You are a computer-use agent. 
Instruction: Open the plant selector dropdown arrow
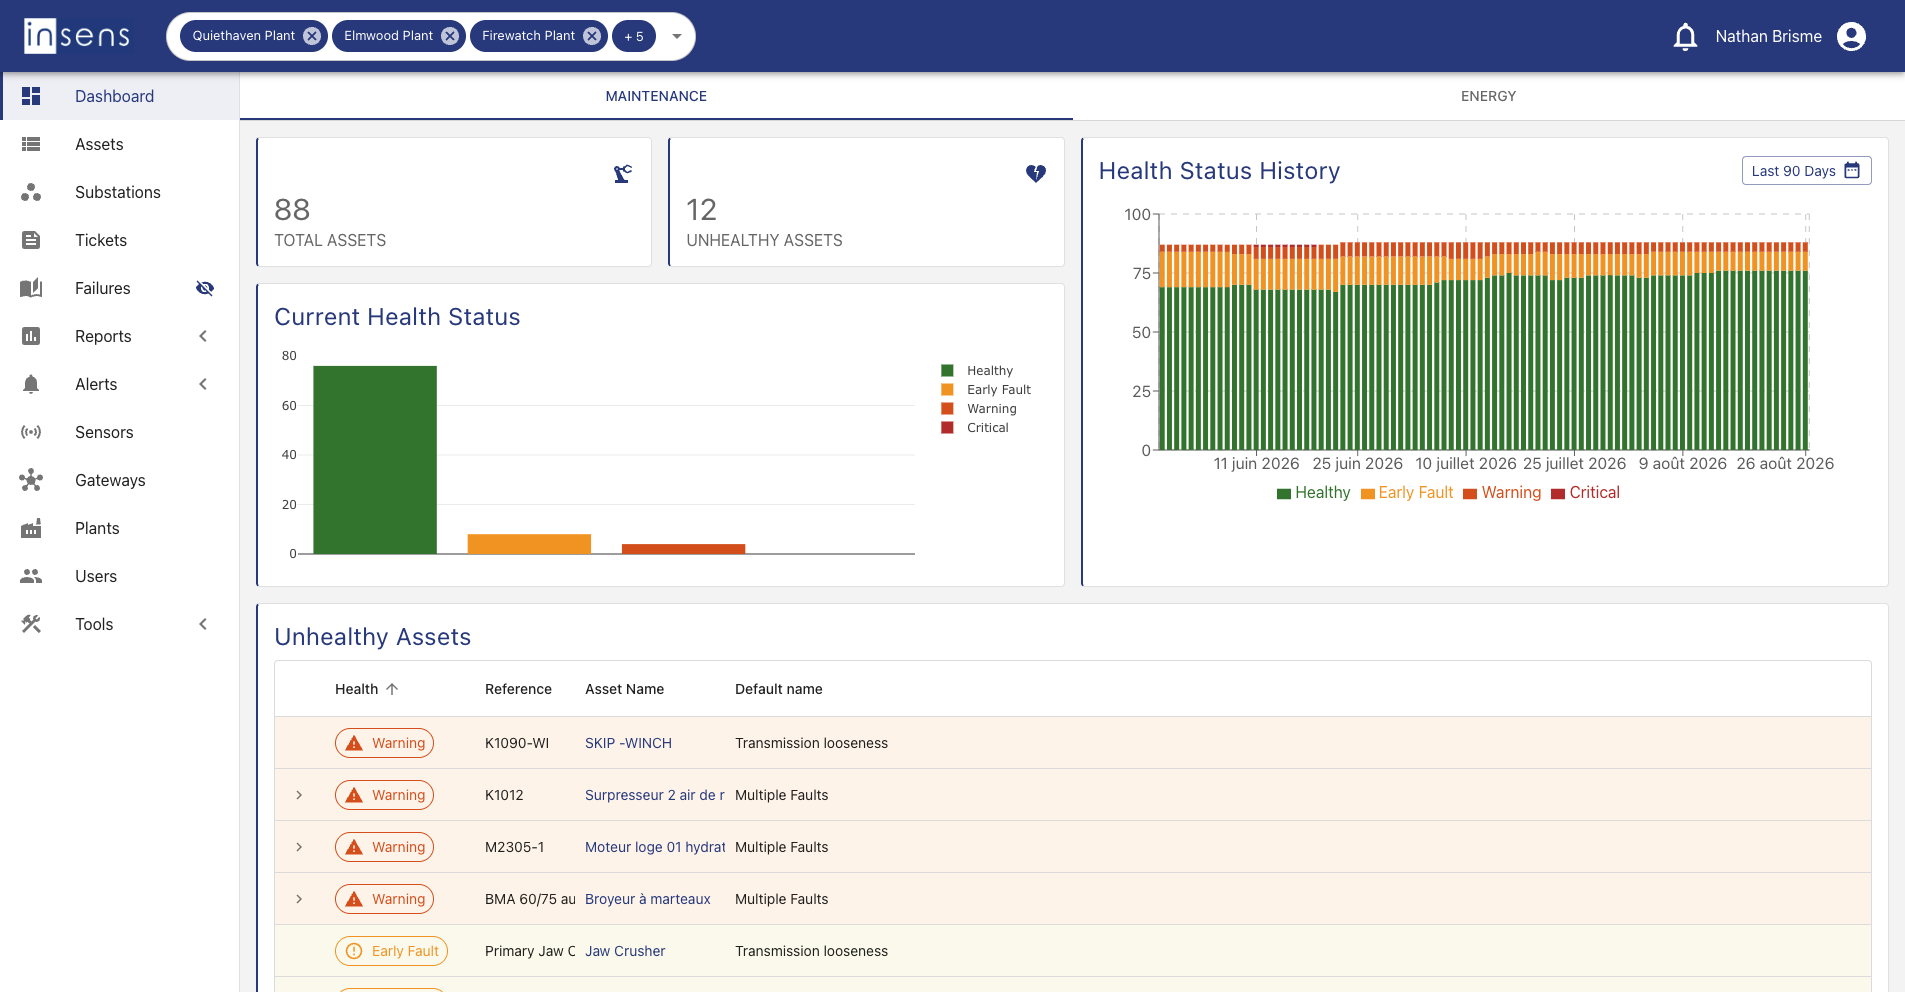pyautogui.click(x=677, y=36)
